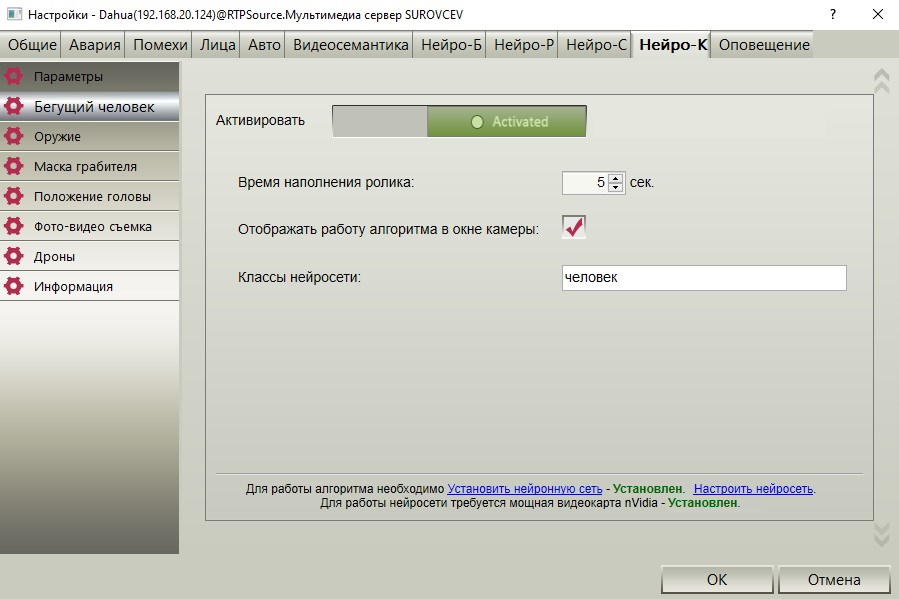
Task: Toggle the Activated switch off
Action: [x=459, y=121]
